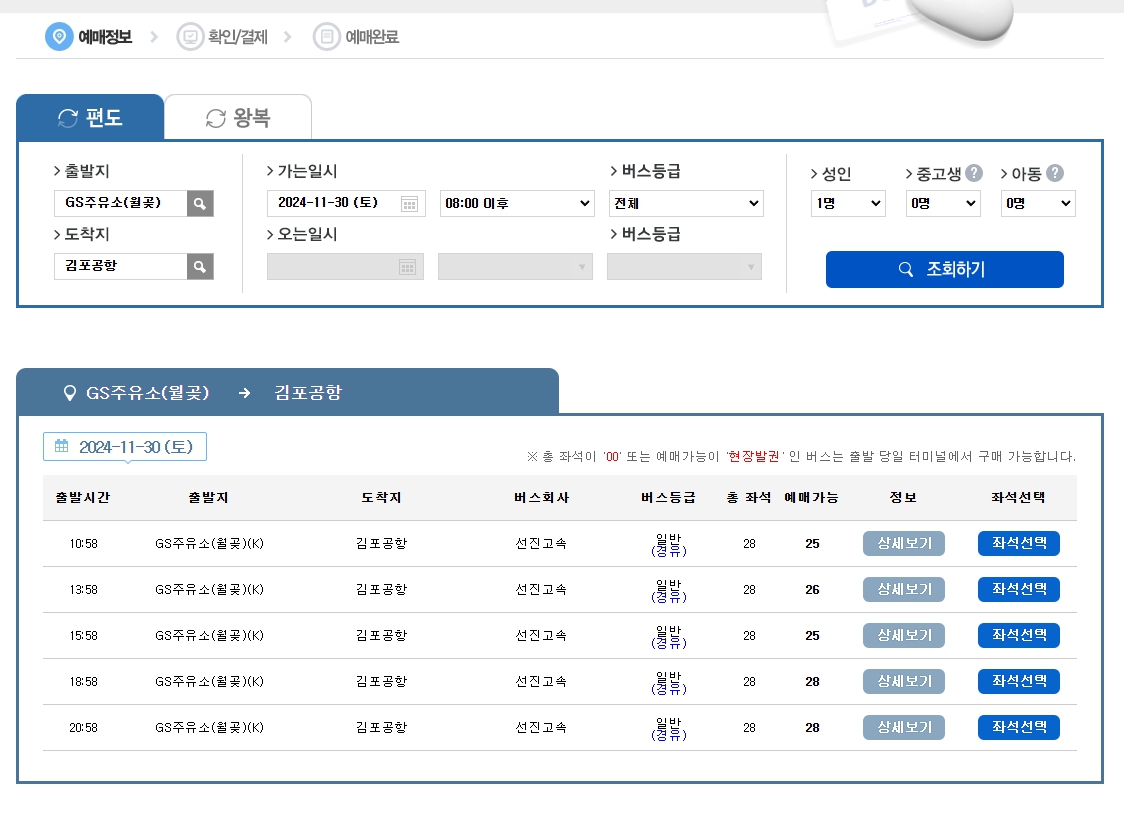1124x813 pixels.
Task: Open the 버스등급 전체 dropdown
Action: tap(686, 202)
